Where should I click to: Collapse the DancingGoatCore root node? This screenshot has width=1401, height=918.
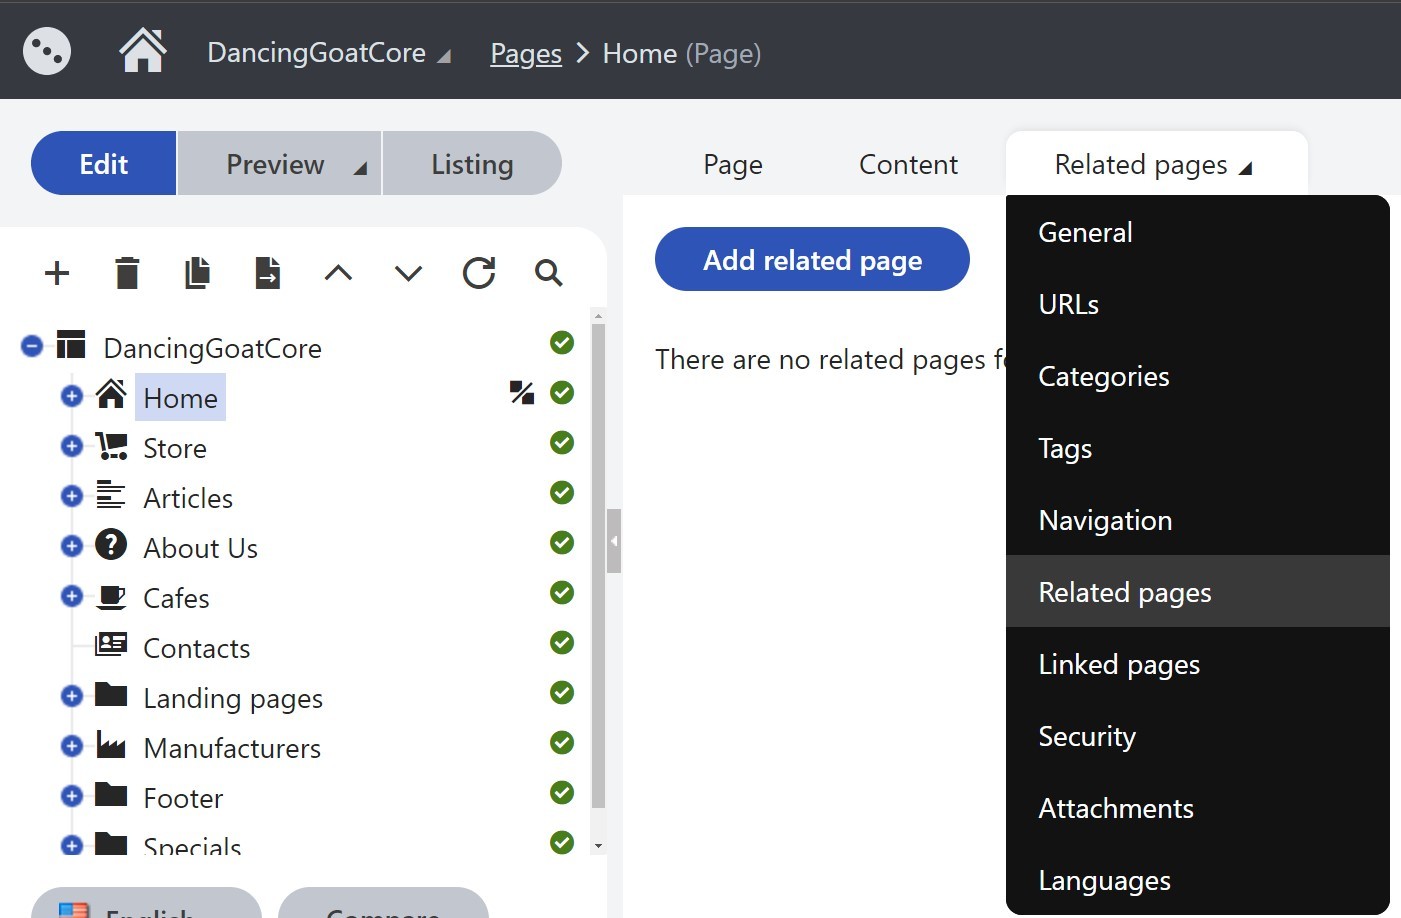pos(32,346)
